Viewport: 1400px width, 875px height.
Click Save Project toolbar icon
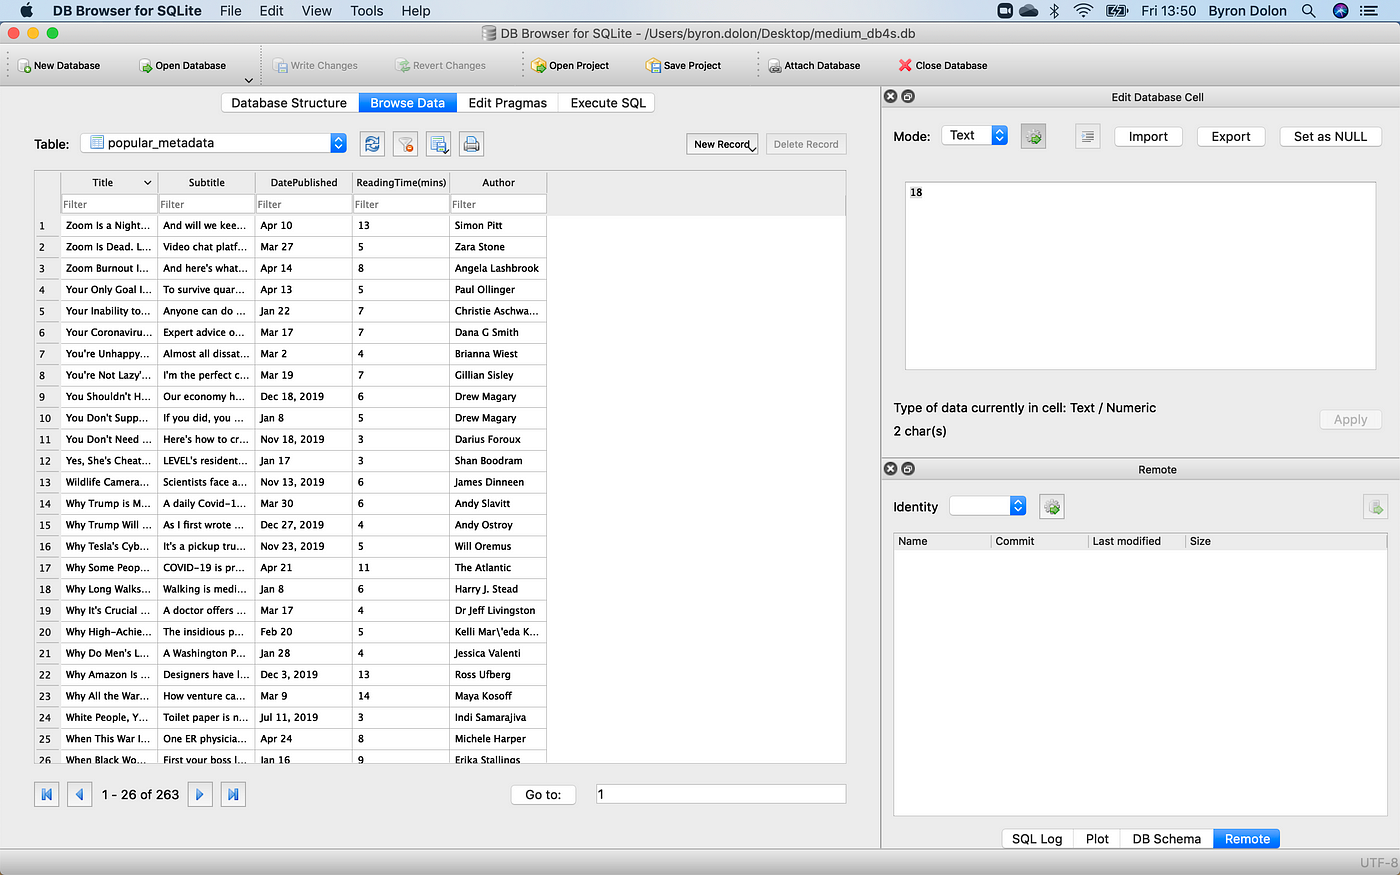tap(654, 66)
